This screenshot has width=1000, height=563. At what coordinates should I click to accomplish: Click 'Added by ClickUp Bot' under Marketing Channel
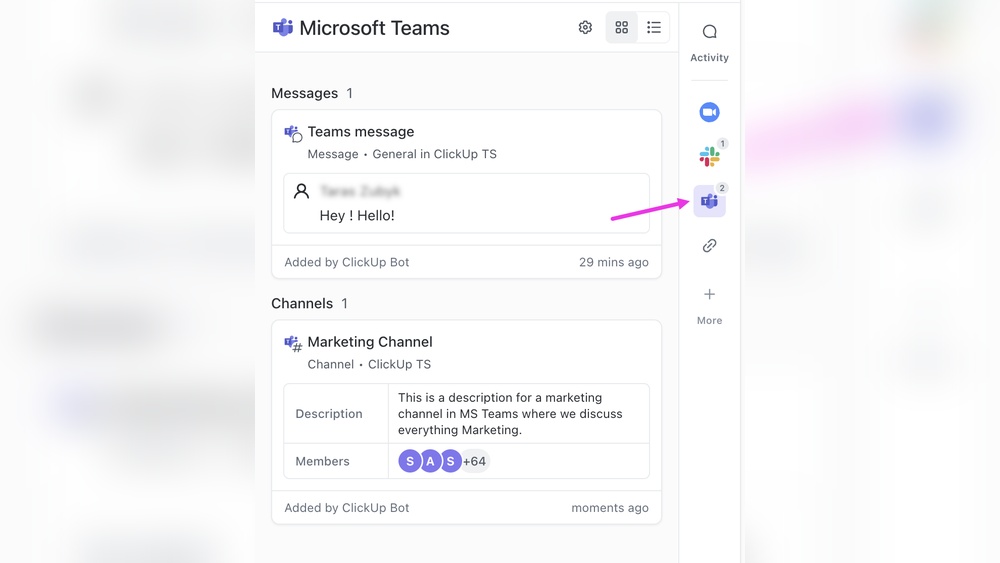(x=346, y=508)
